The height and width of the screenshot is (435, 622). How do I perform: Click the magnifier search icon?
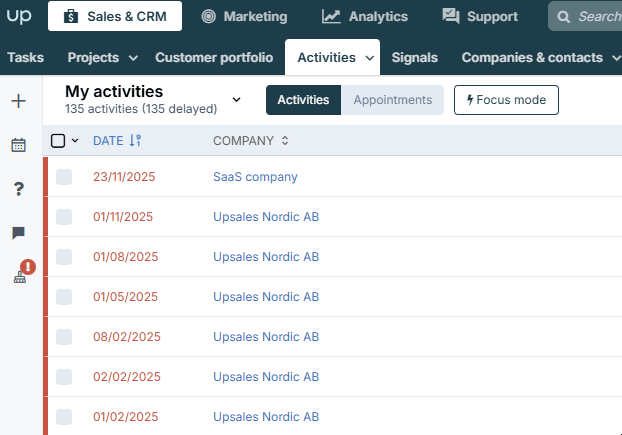coord(563,17)
